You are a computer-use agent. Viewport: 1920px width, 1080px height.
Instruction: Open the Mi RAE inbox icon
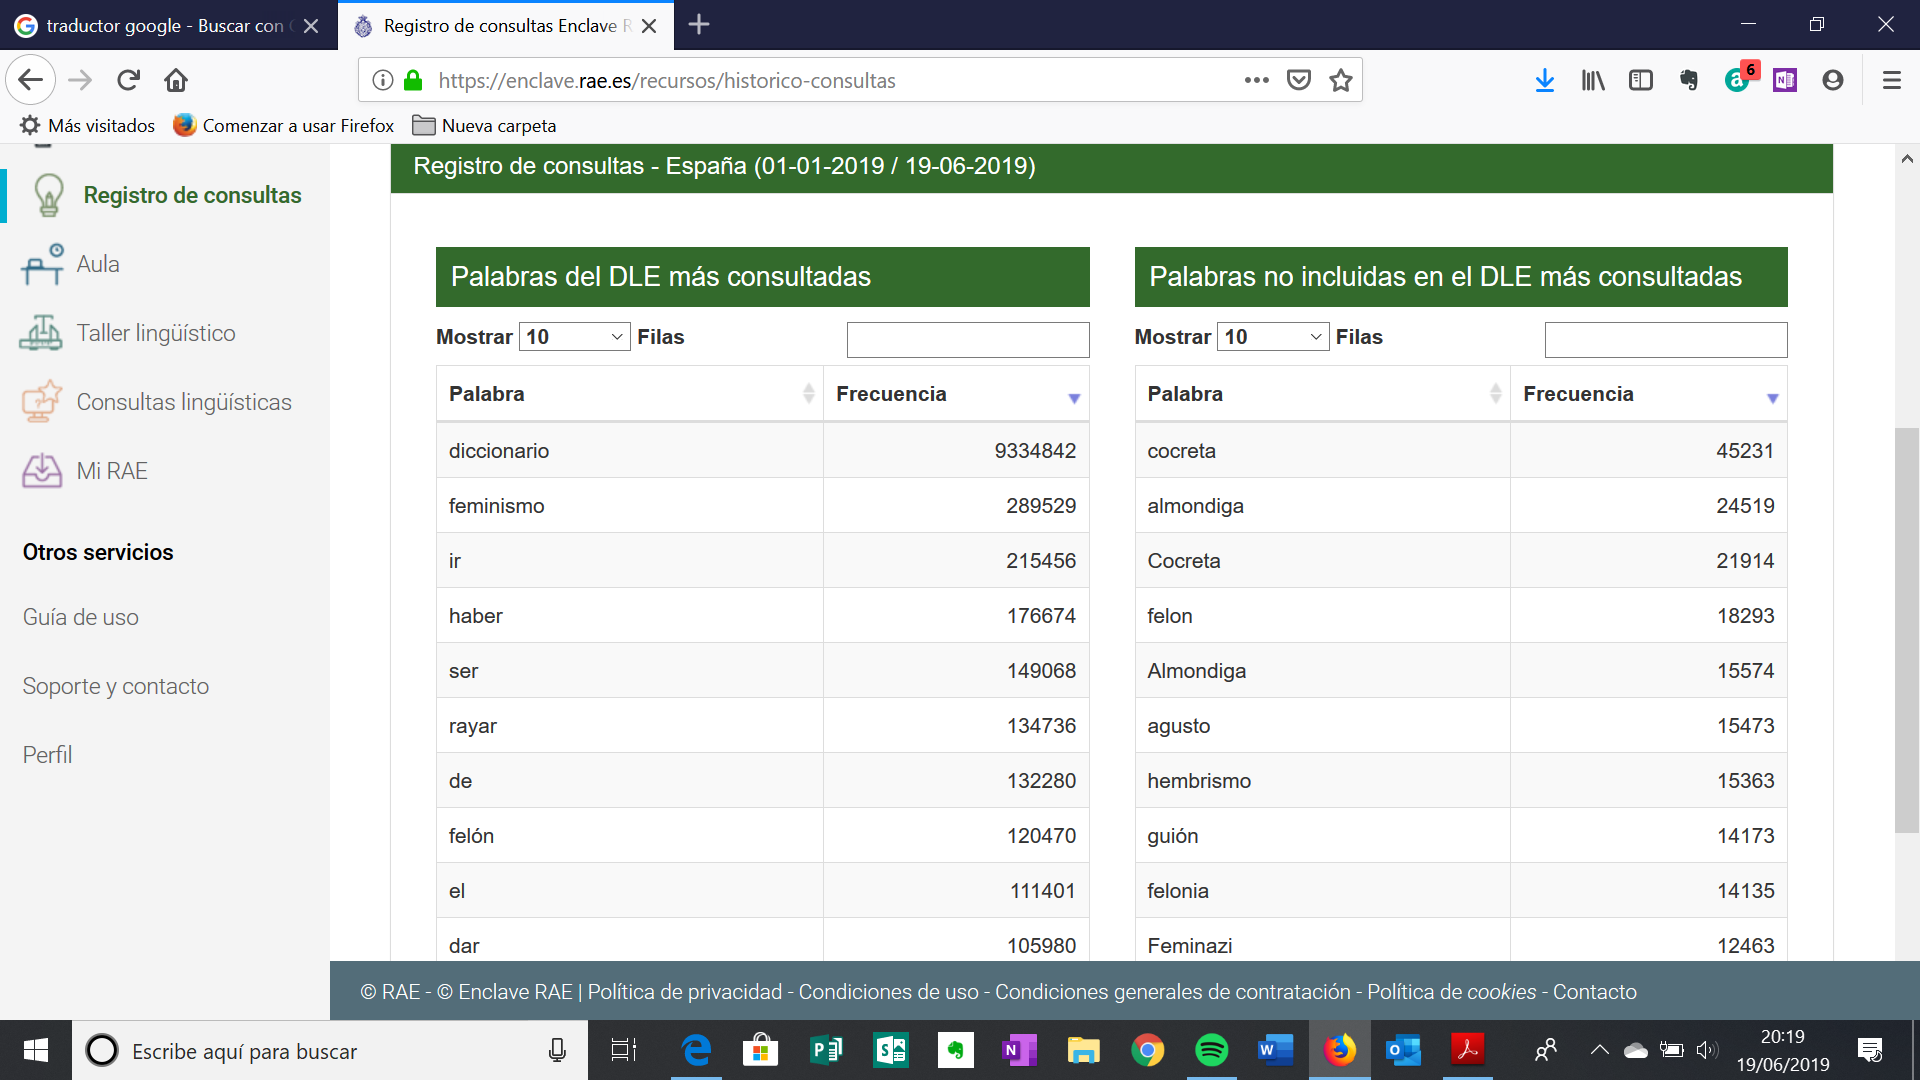click(41, 471)
